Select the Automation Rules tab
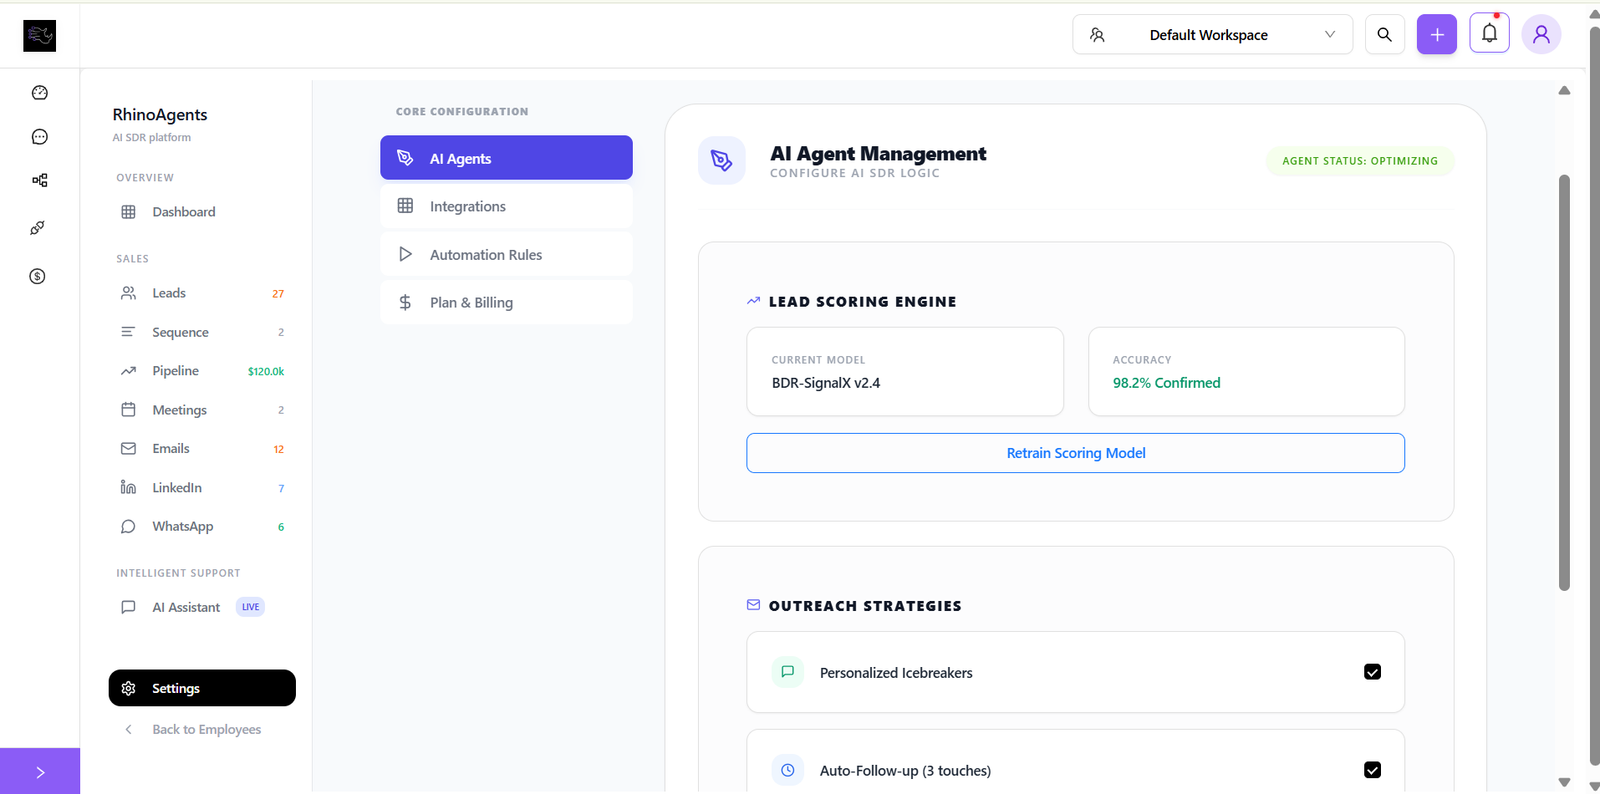Image resolution: width=1600 pixels, height=794 pixels. [x=506, y=255]
